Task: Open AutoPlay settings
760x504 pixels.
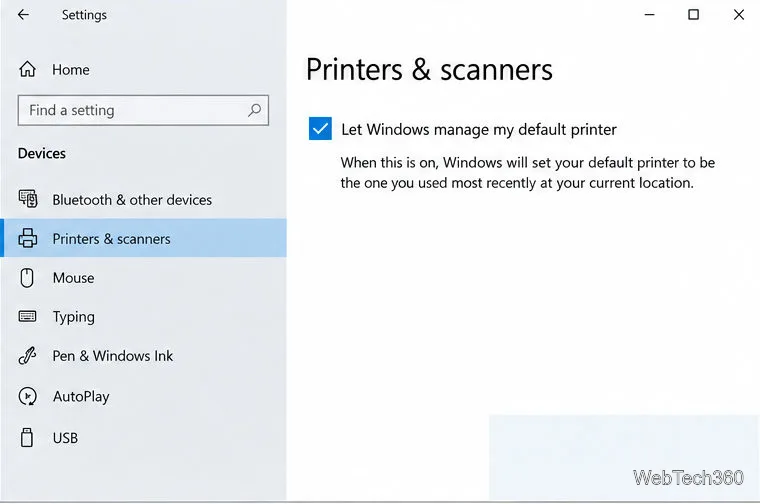Action: tap(145, 396)
